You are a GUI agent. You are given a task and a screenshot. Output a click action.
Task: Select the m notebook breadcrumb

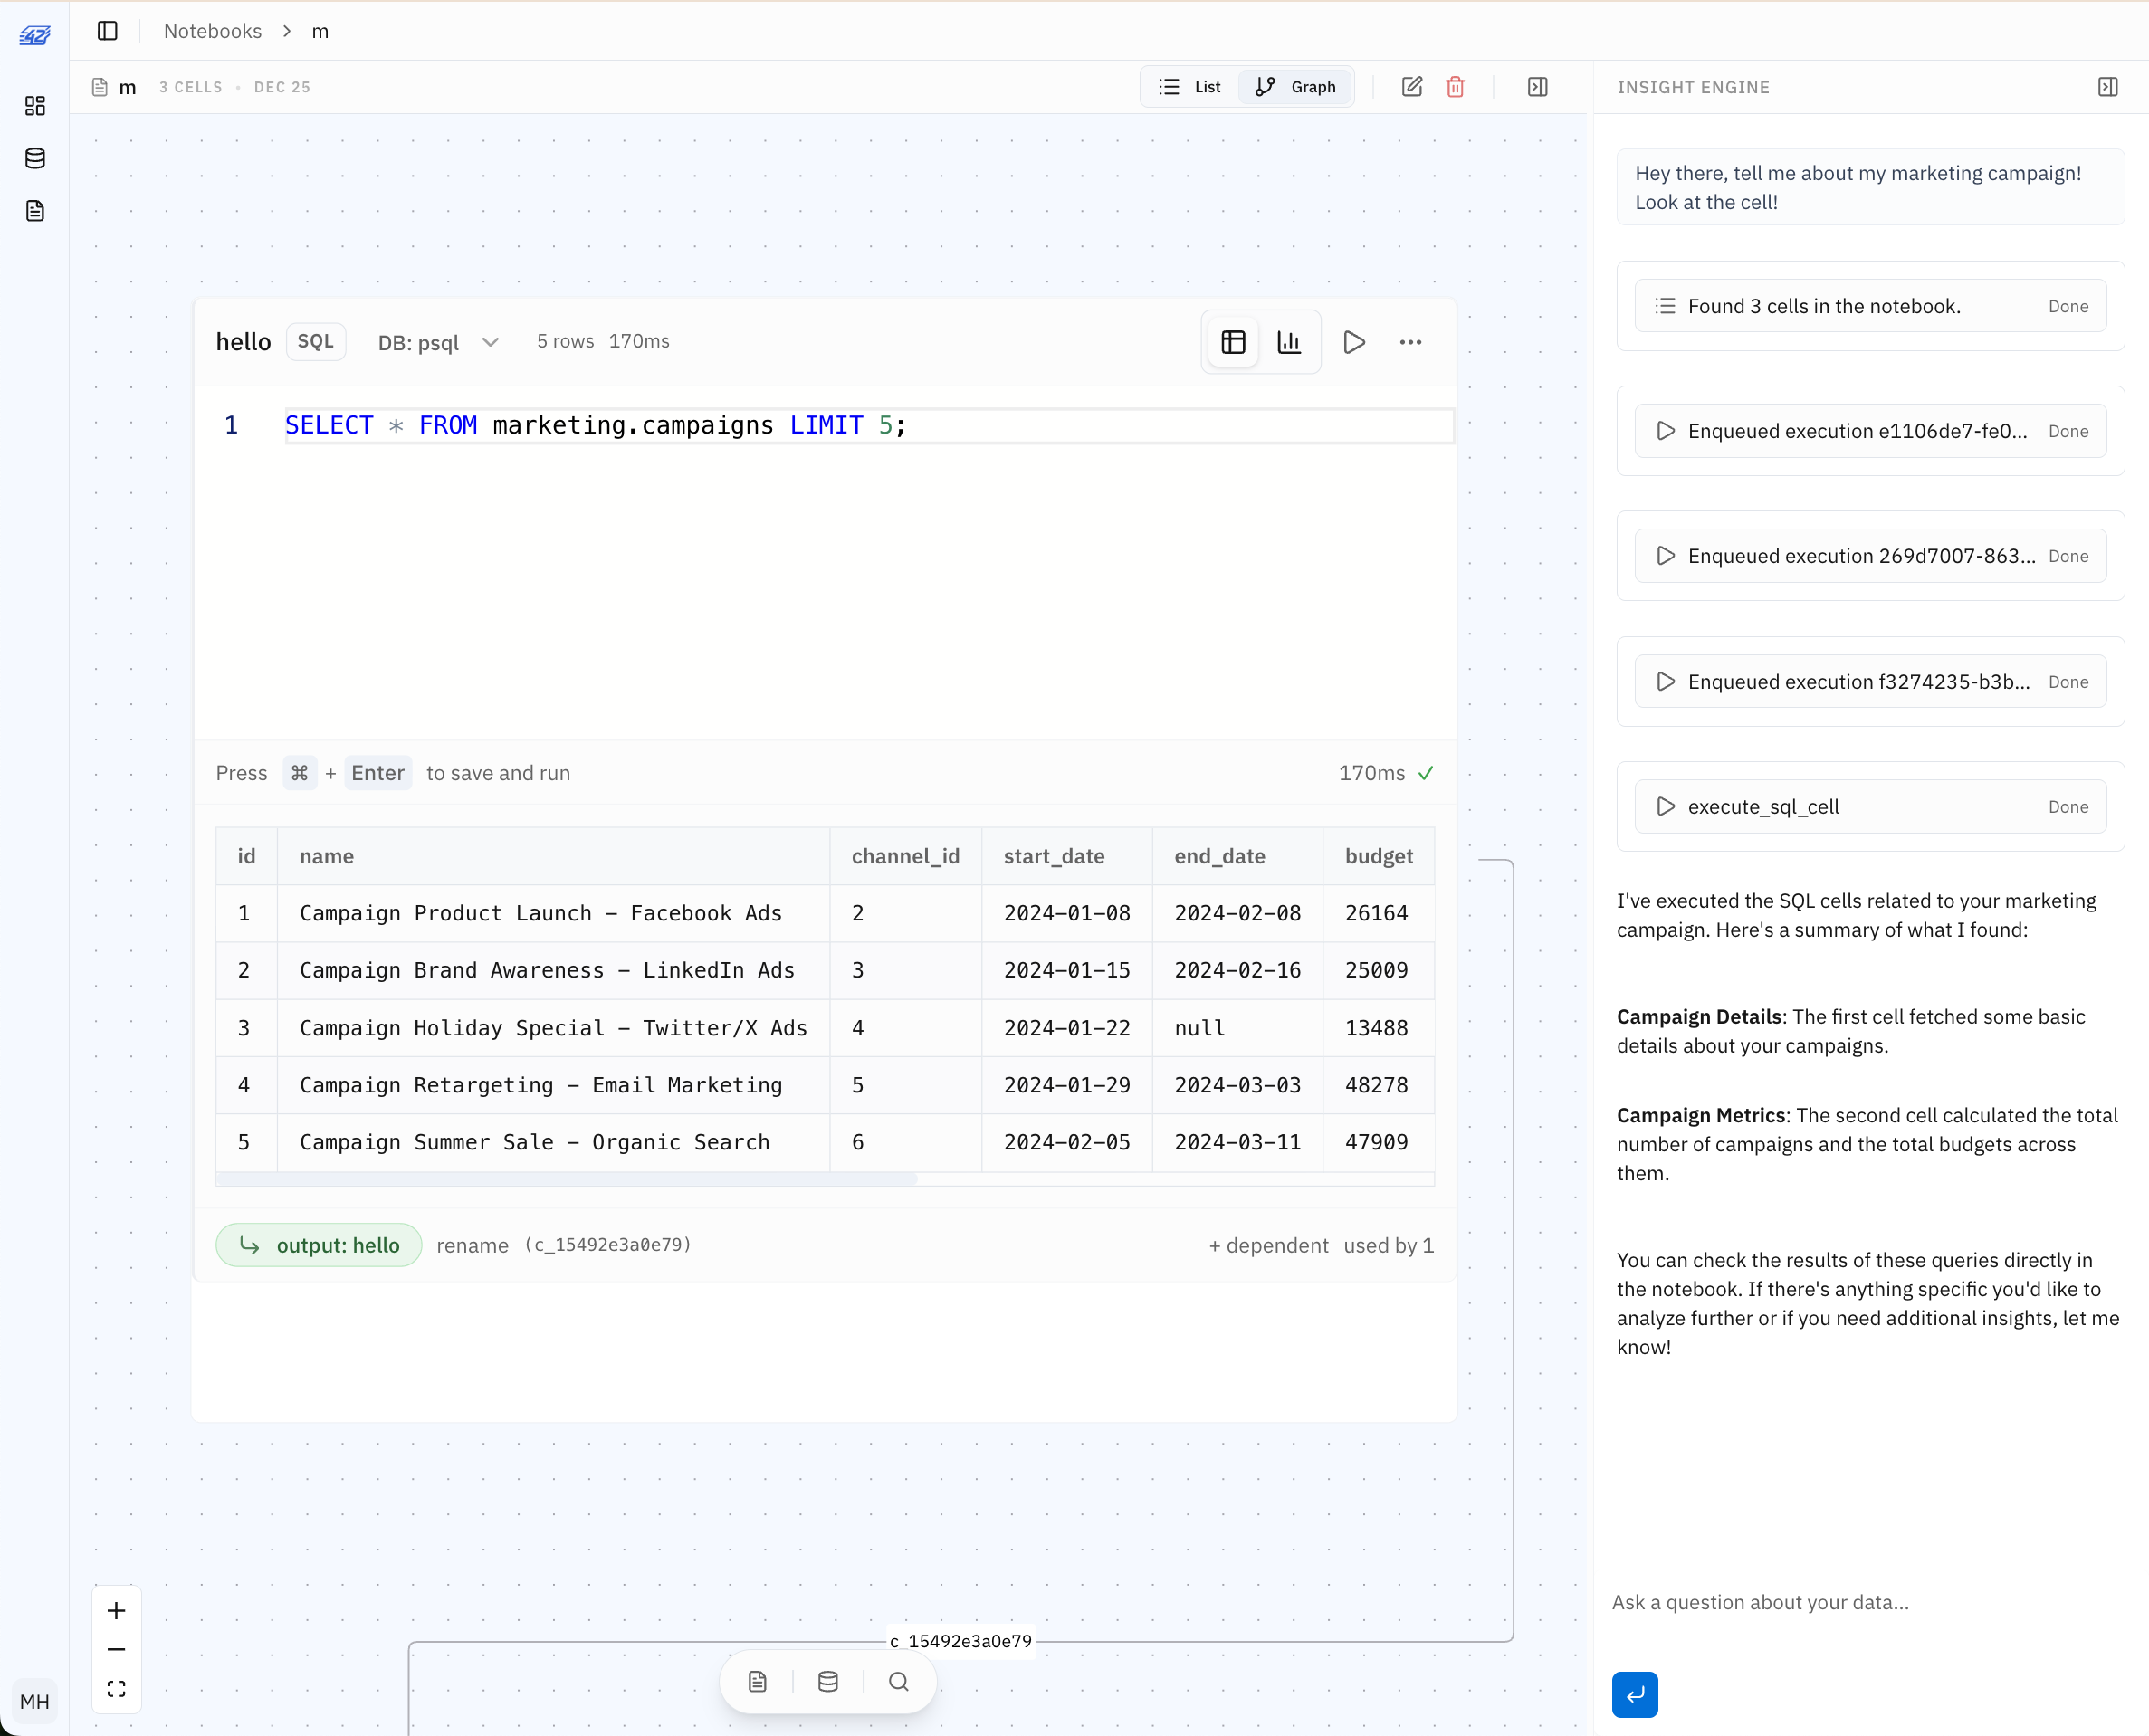point(320,31)
